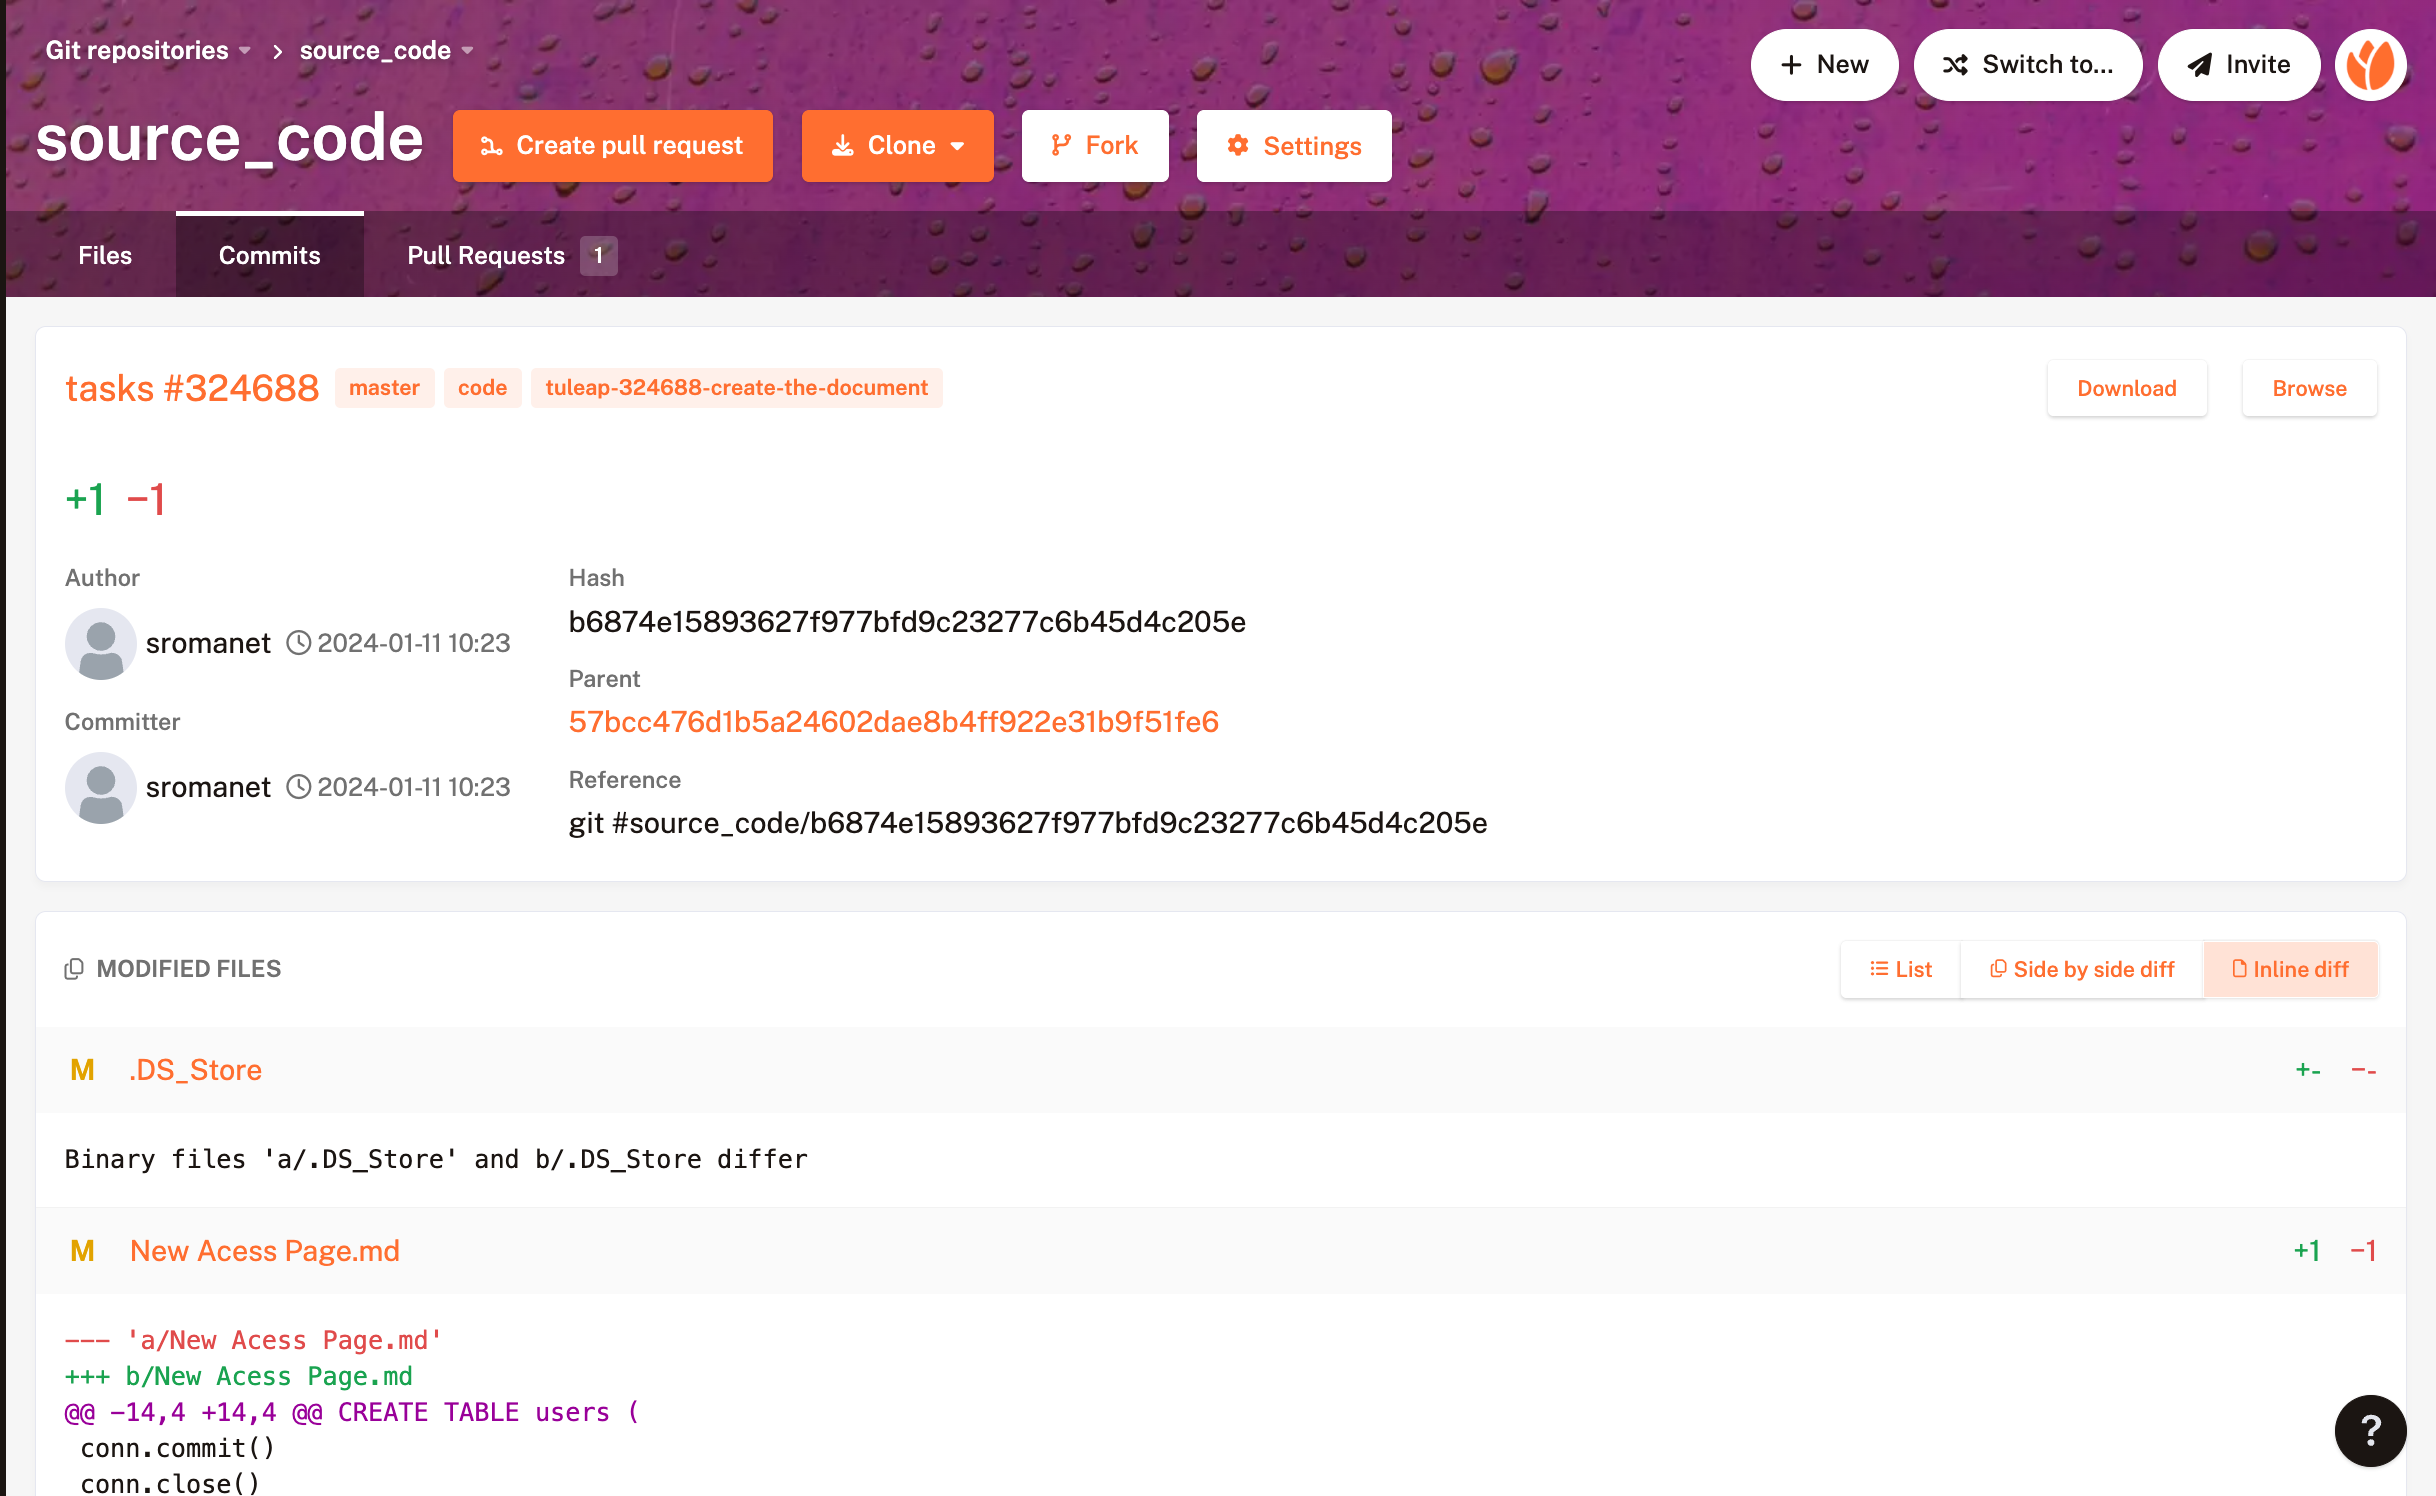Image resolution: width=2436 pixels, height=1496 pixels.
Task: Open Settings with the gear icon
Action: point(1293,146)
